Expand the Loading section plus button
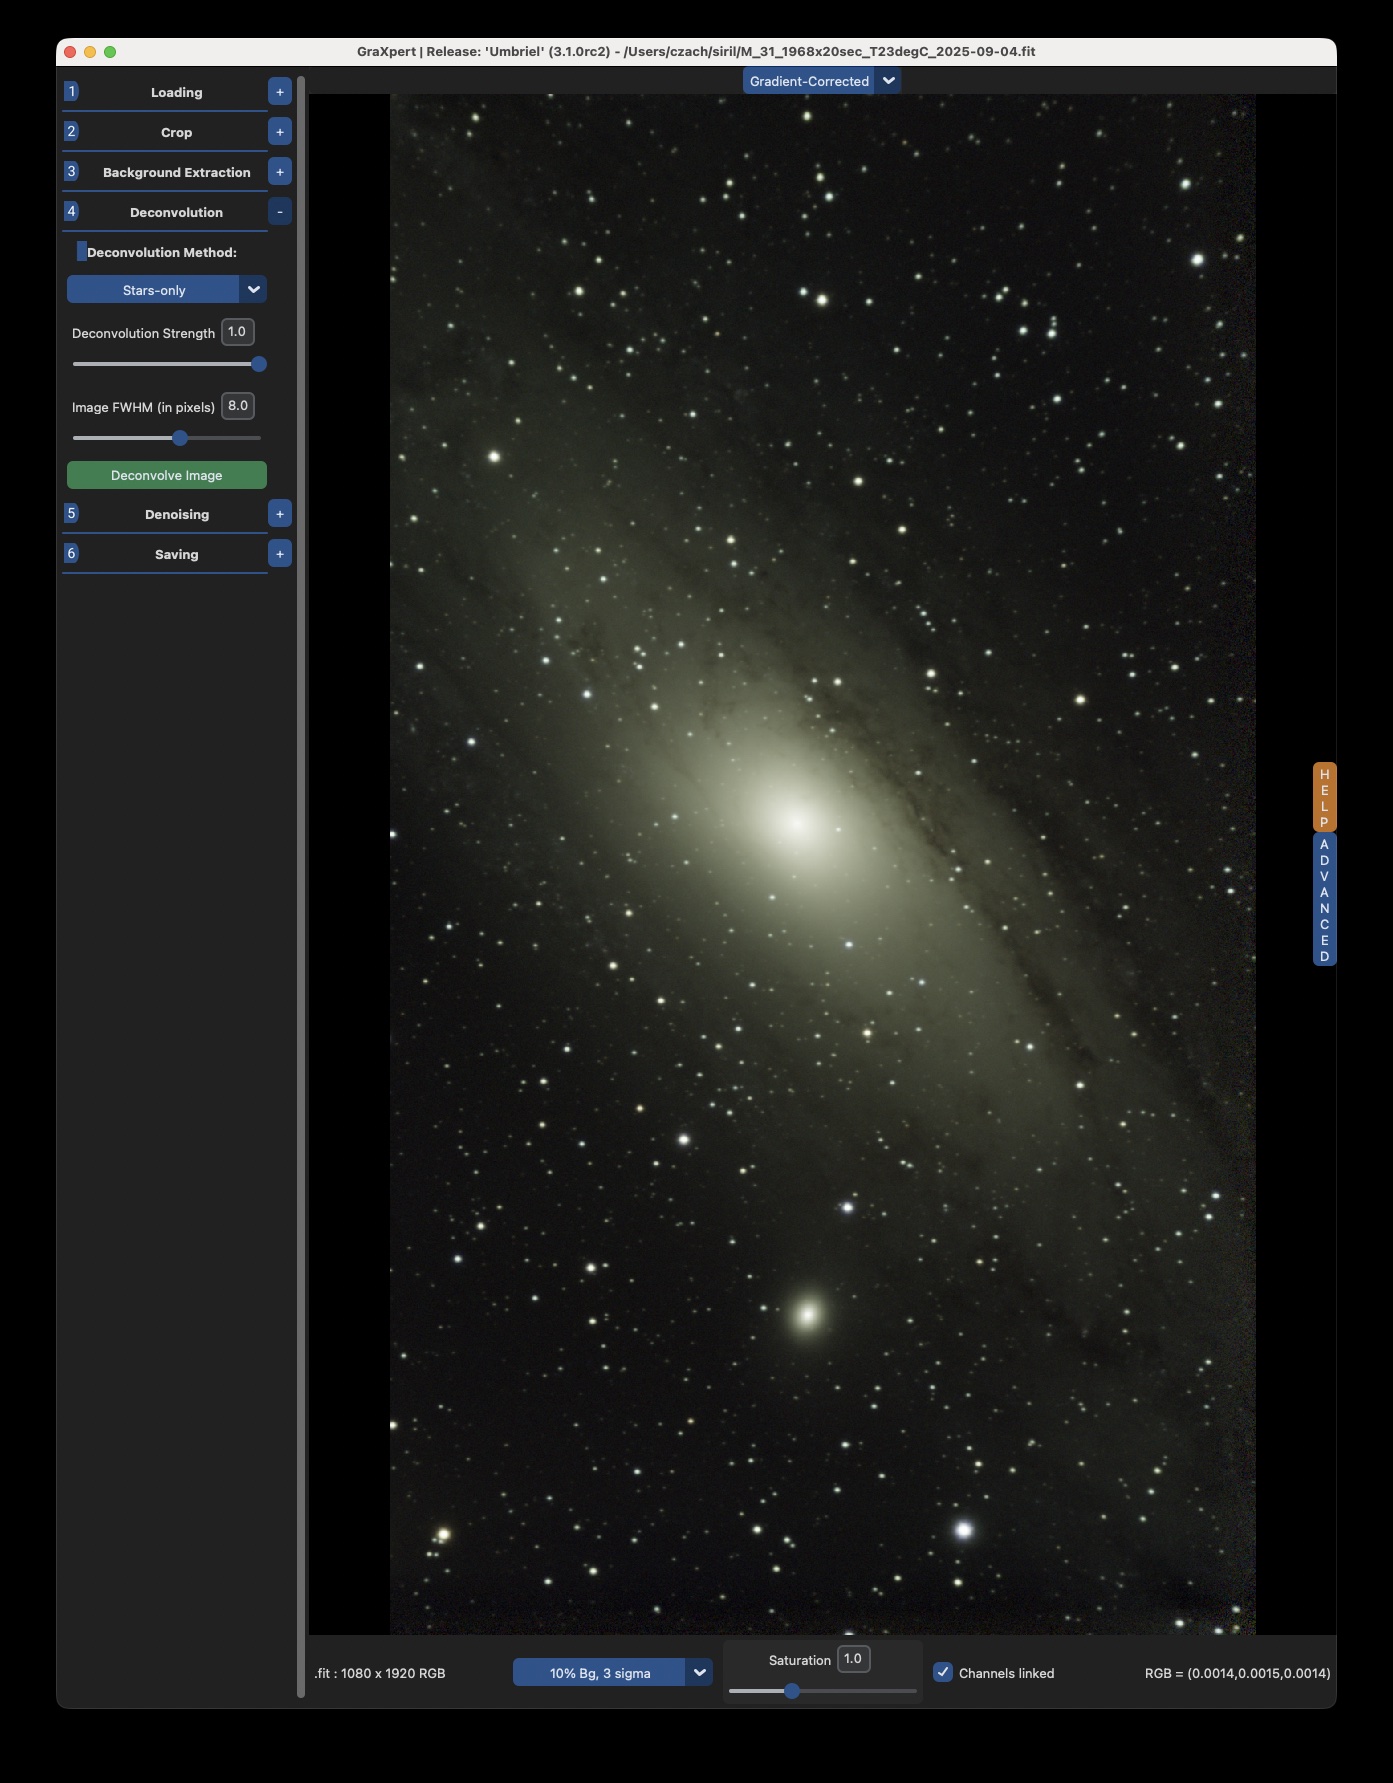 280,92
